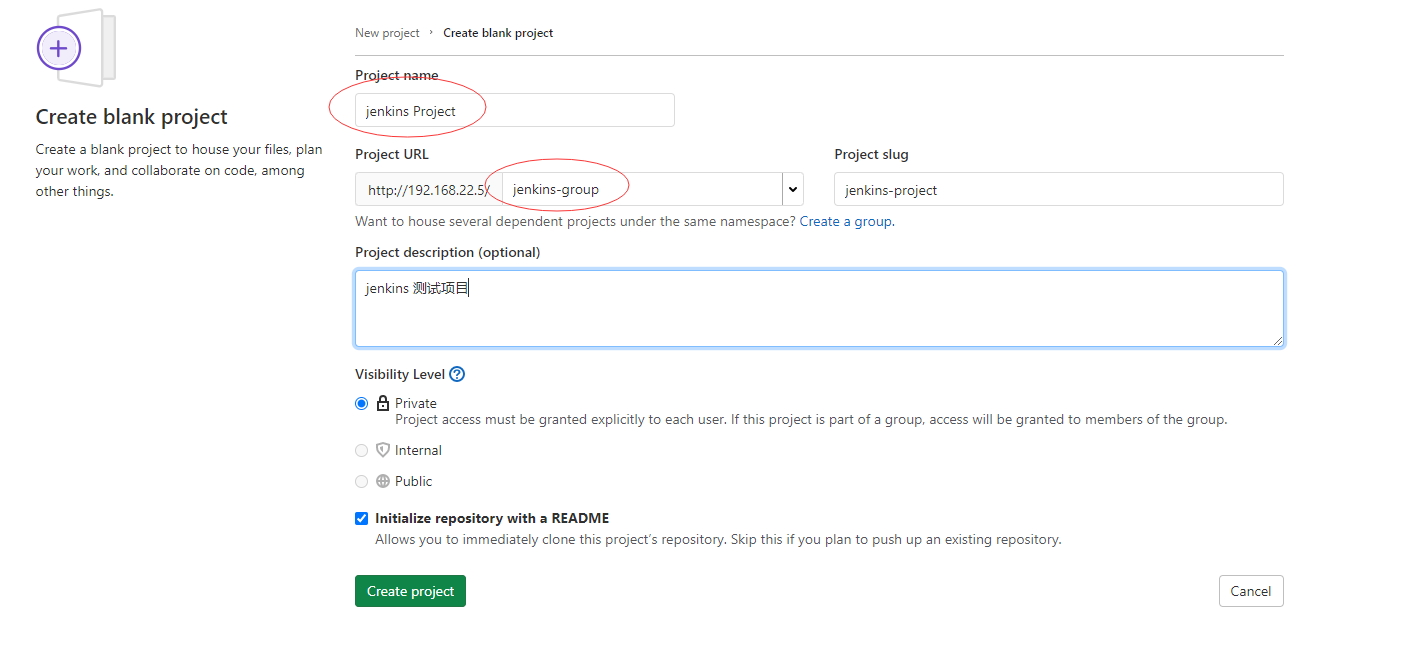Click the Create blank project breadcrumb

pos(498,33)
